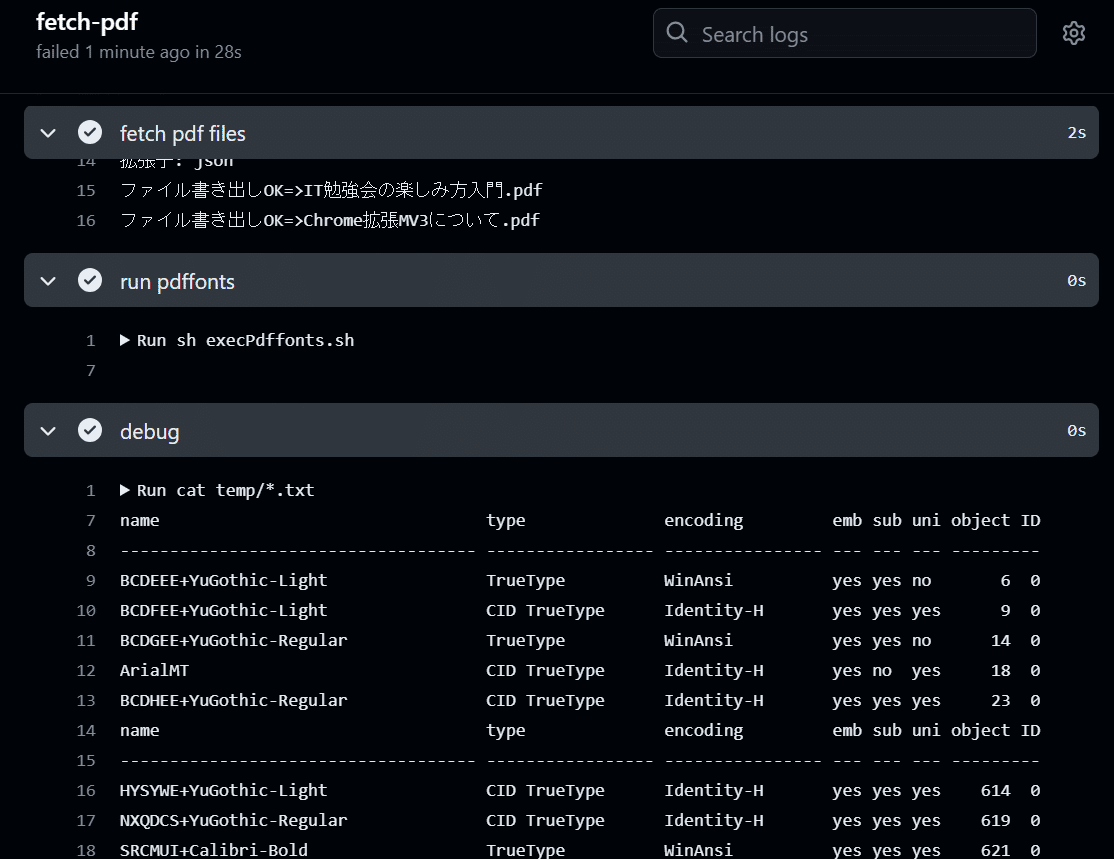Click the 2s duration of fetch pdf files
The width and height of the screenshot is (1114, 859).
pos(1076,133)
